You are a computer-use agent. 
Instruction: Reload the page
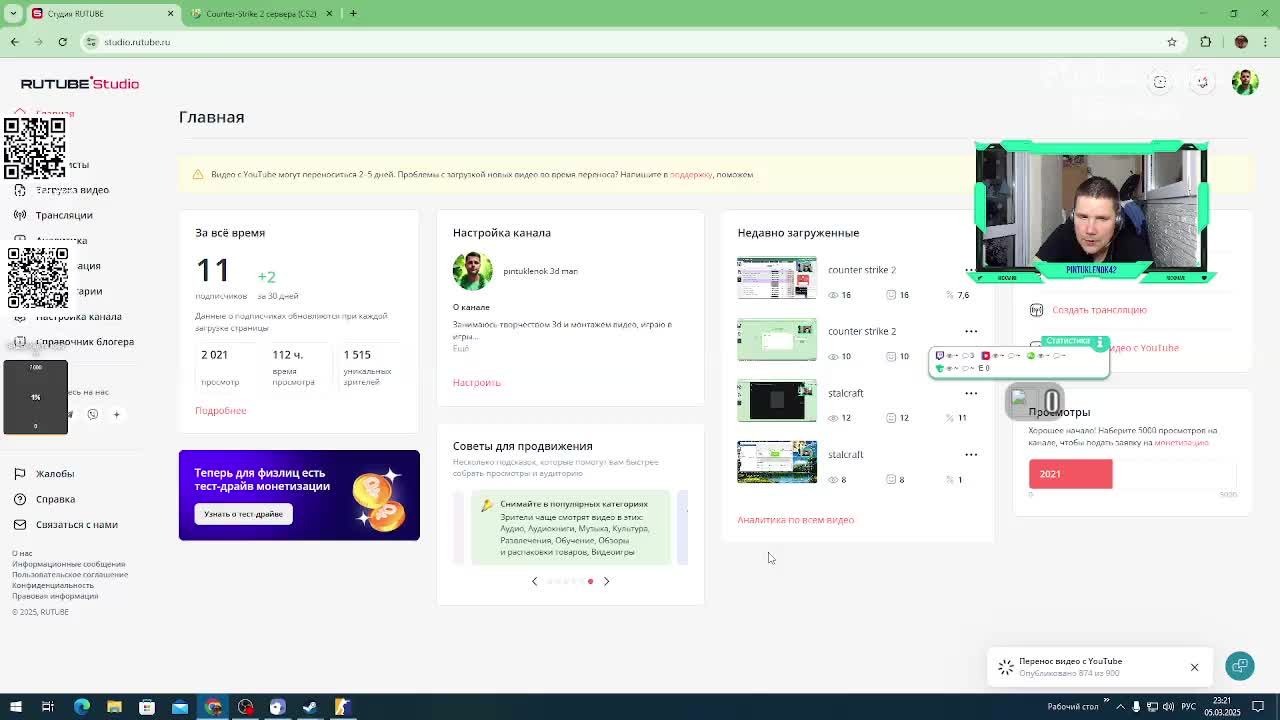[x=62, y=42]
